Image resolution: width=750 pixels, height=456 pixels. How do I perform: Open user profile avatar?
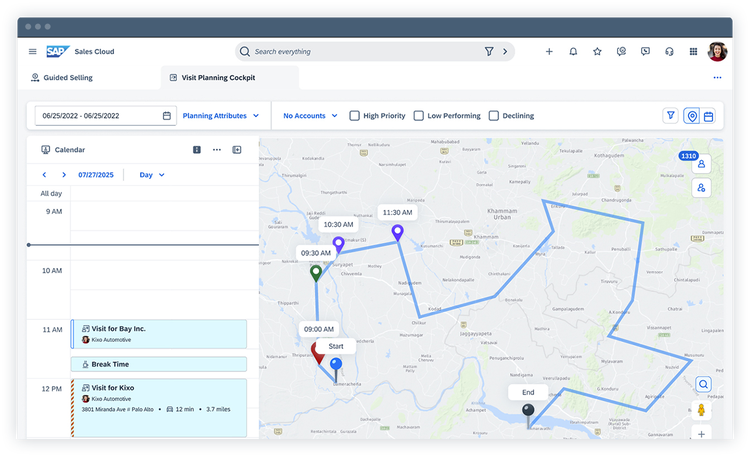717,51
